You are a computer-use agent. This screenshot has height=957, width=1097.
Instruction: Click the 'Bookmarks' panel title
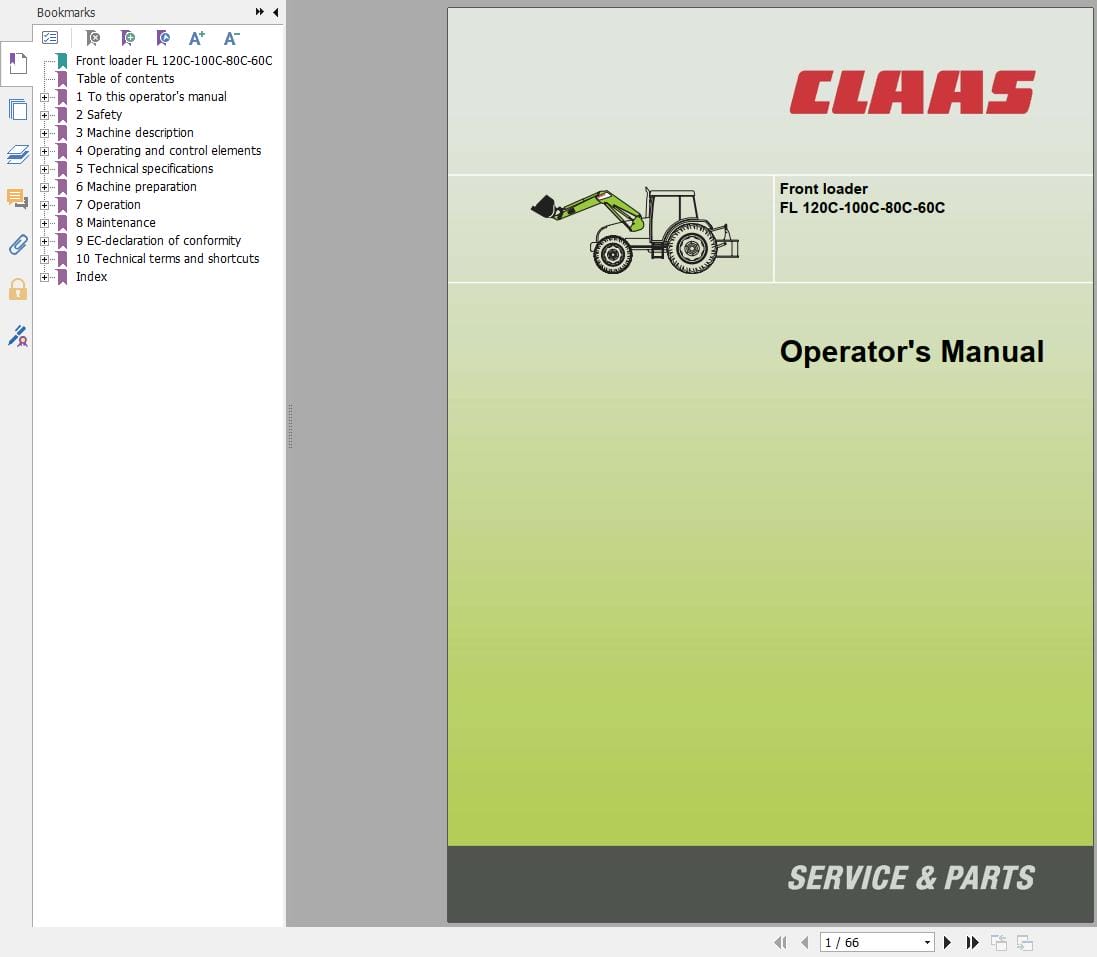click(x=66, y=13)
